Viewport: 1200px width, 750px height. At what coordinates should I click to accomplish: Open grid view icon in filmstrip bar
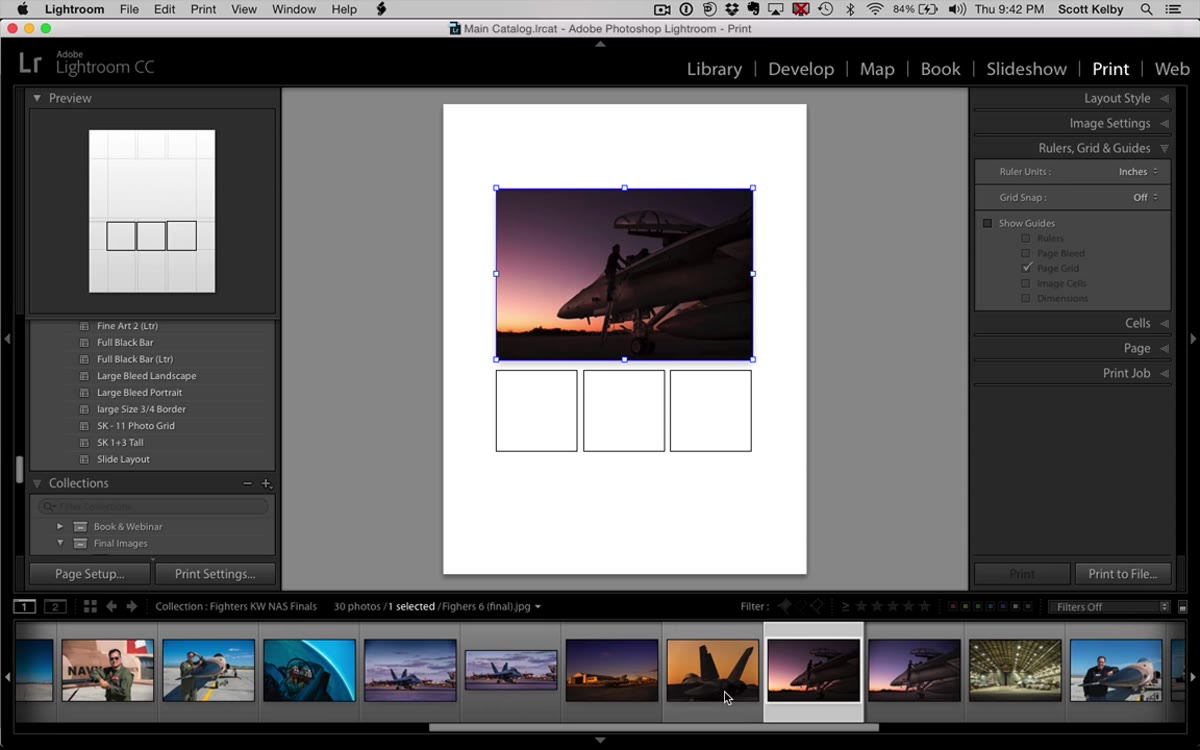[90, 606]
